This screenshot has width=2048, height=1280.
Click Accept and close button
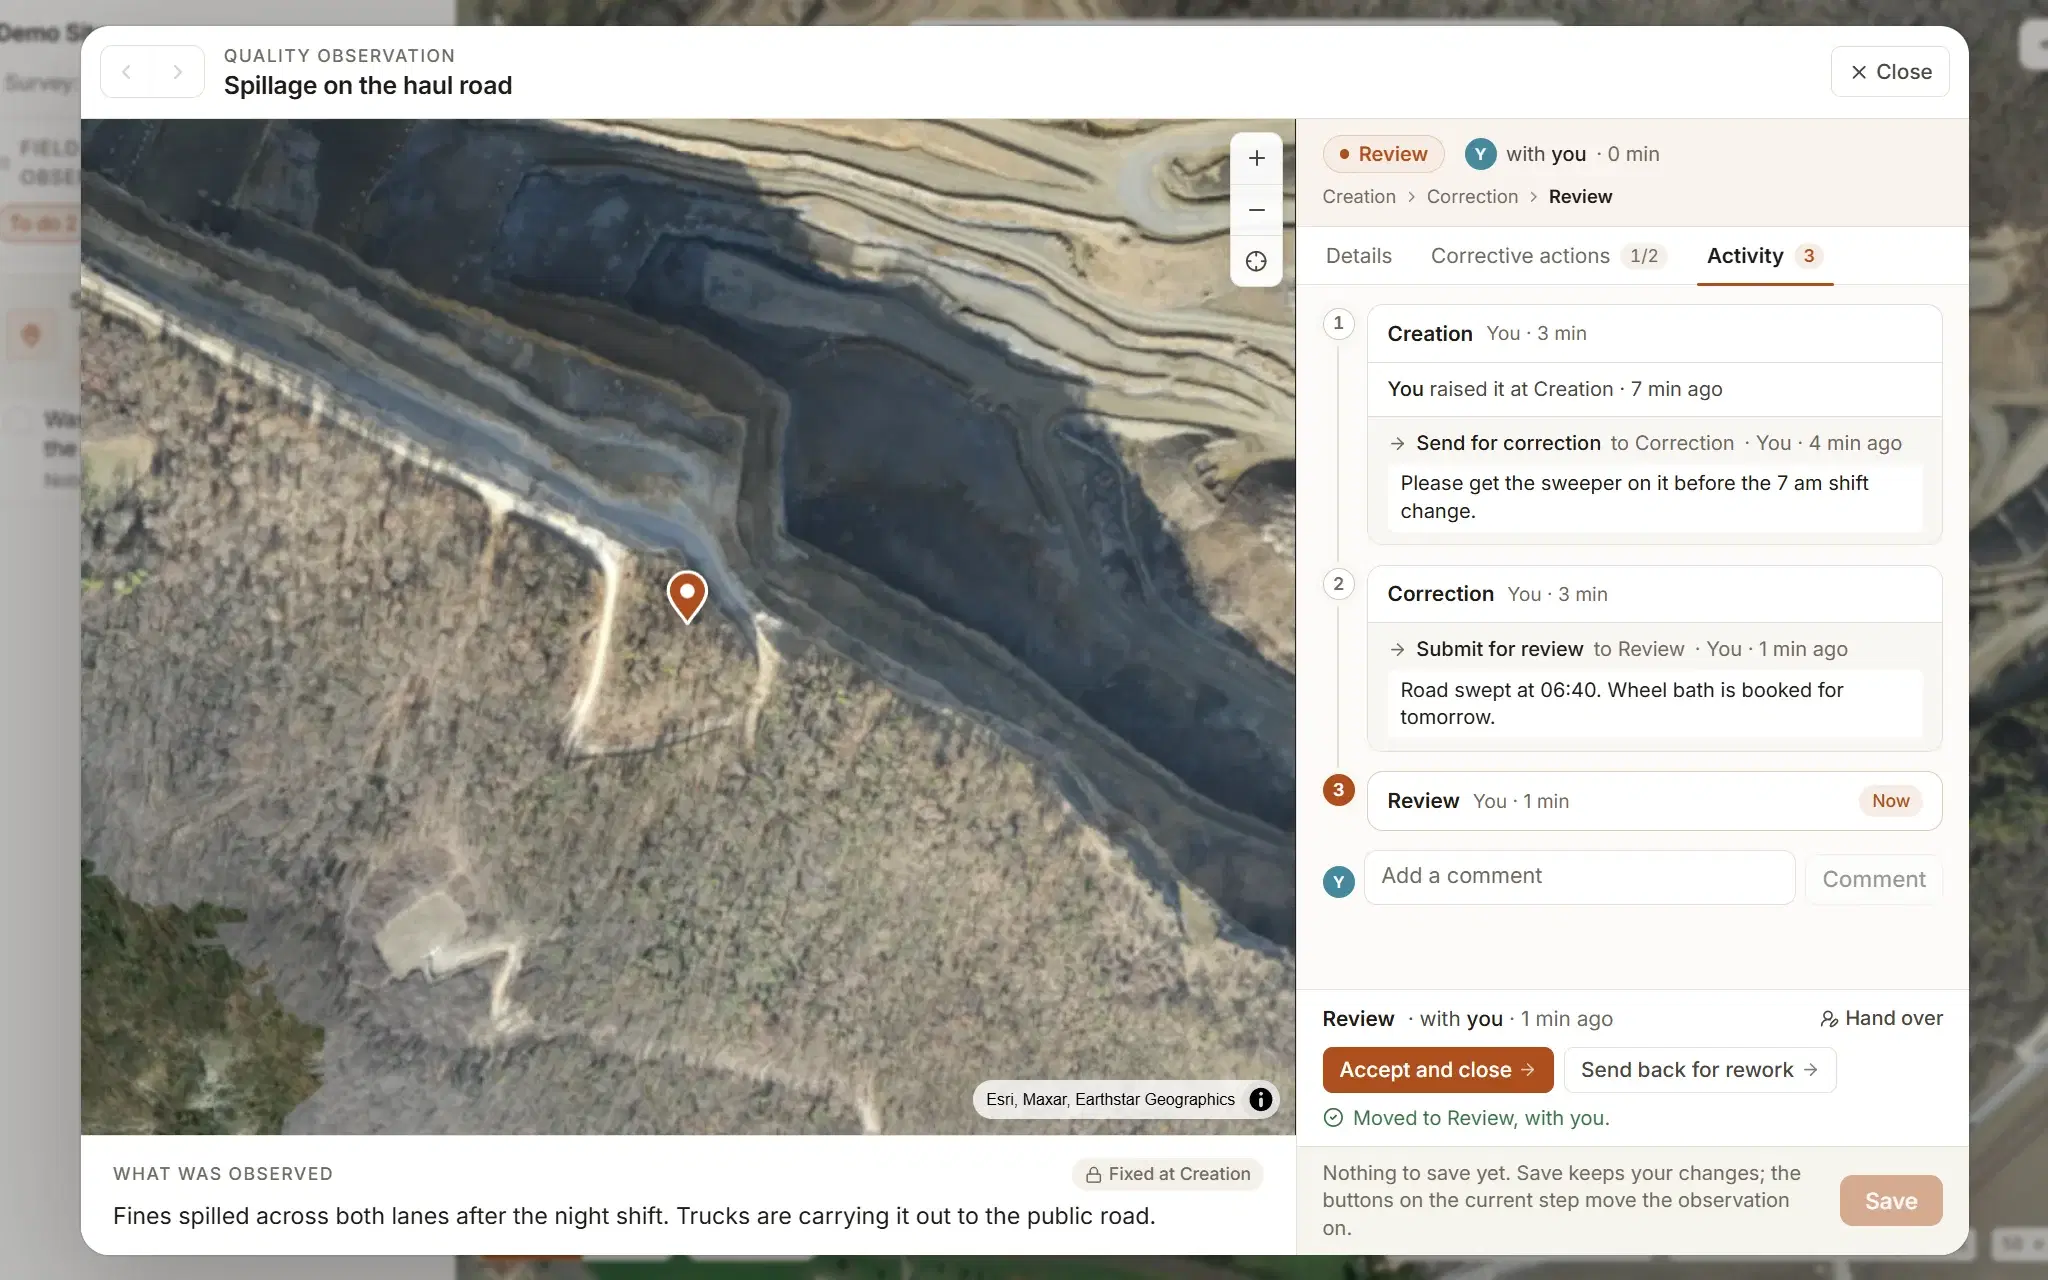pyautogui.click(x=1437, y=1070)
